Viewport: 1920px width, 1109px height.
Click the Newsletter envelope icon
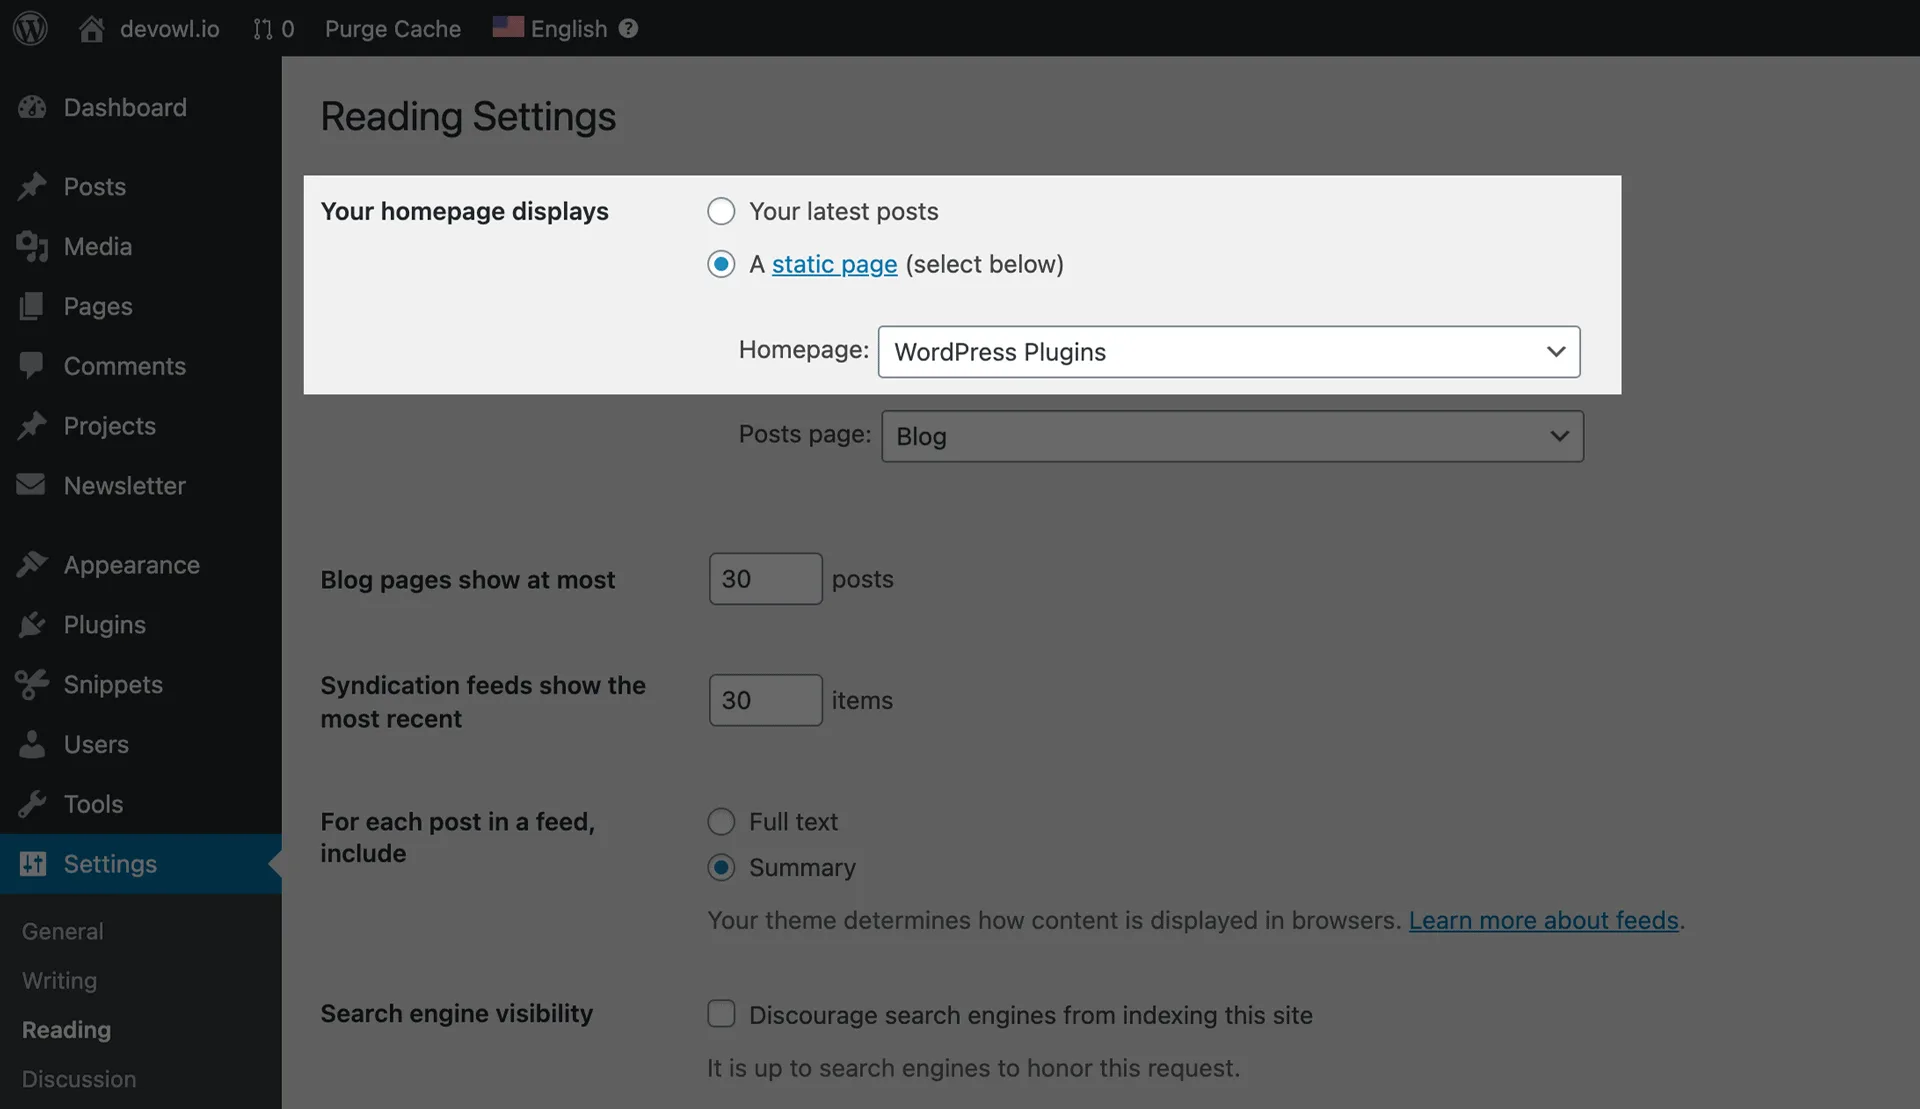pyautogui.click(x=32, y=485)
